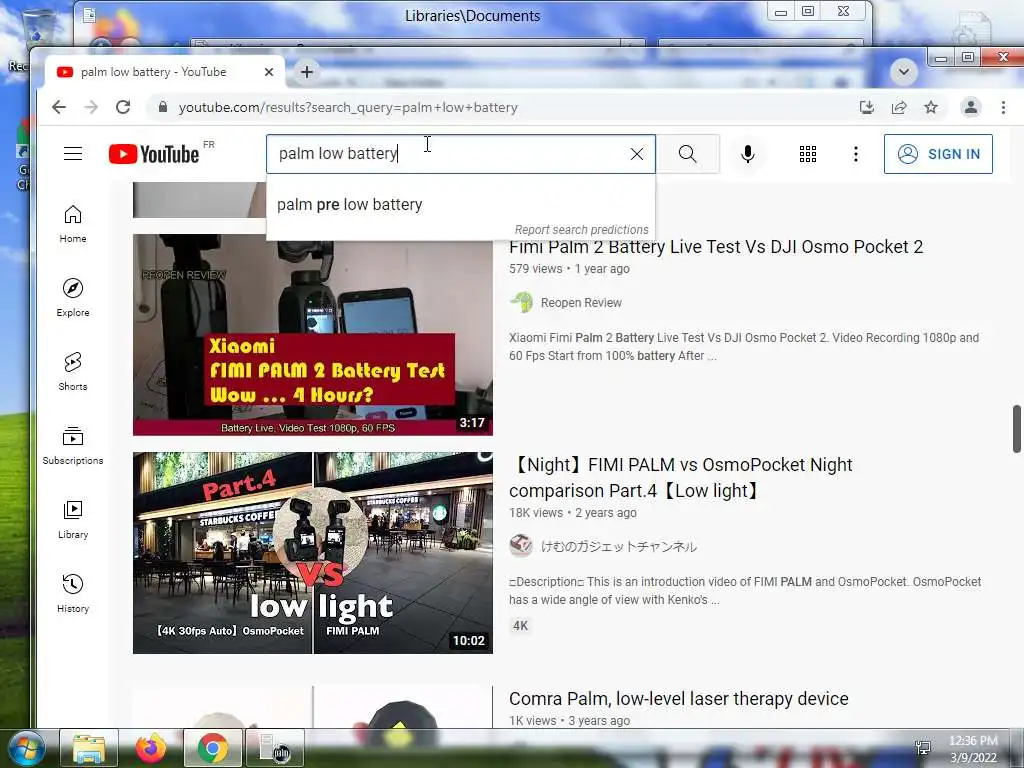Choose suggestion palm pre low battery

pyautogui.click(x=460, y=204)
